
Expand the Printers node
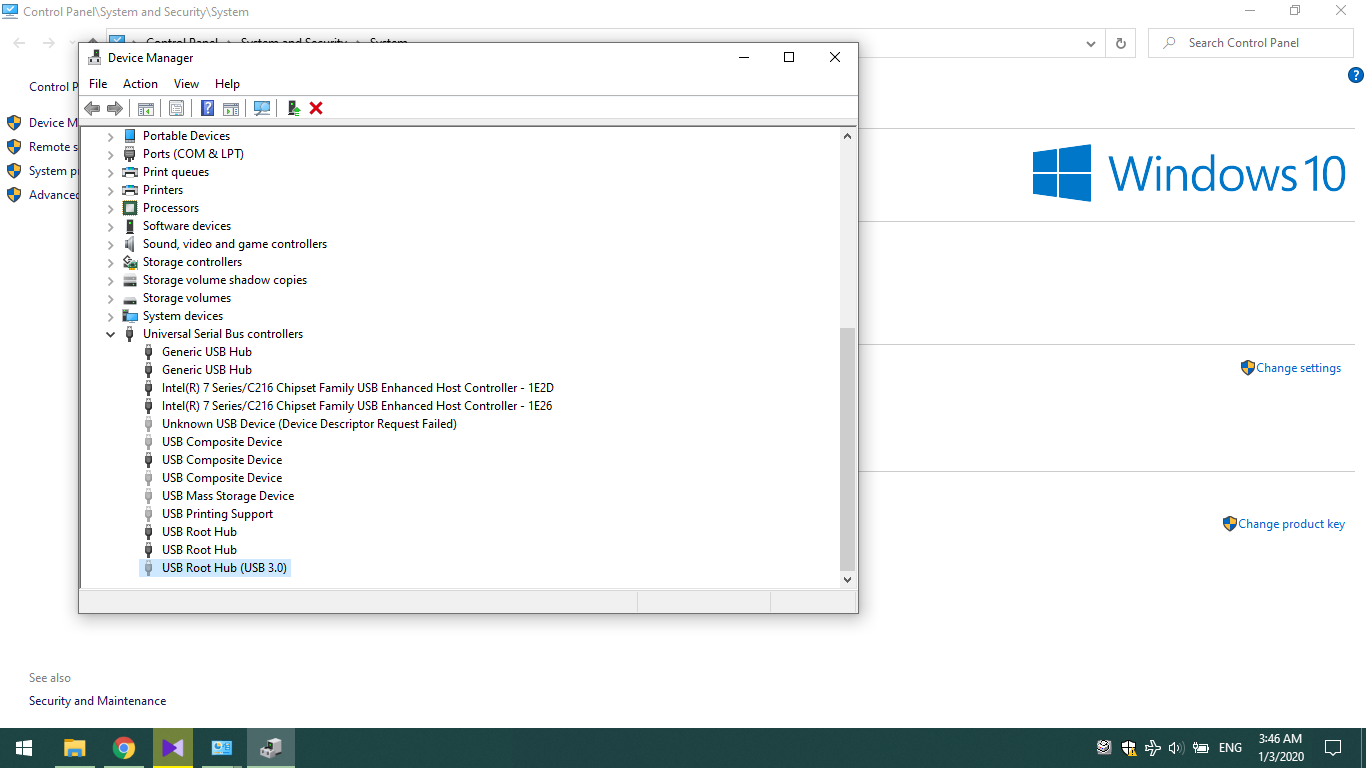(111, 190)
